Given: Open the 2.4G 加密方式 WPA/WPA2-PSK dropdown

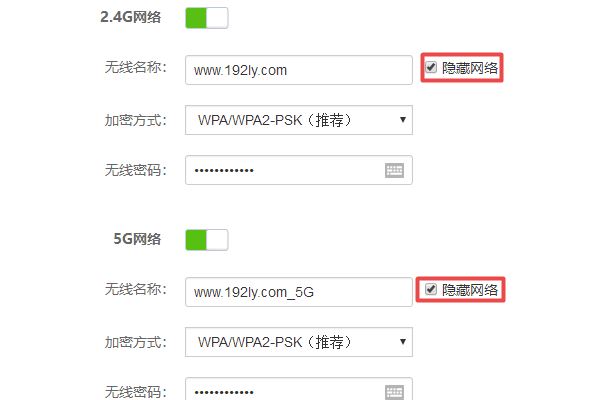Looking at the screenshot, I should 299,120.
